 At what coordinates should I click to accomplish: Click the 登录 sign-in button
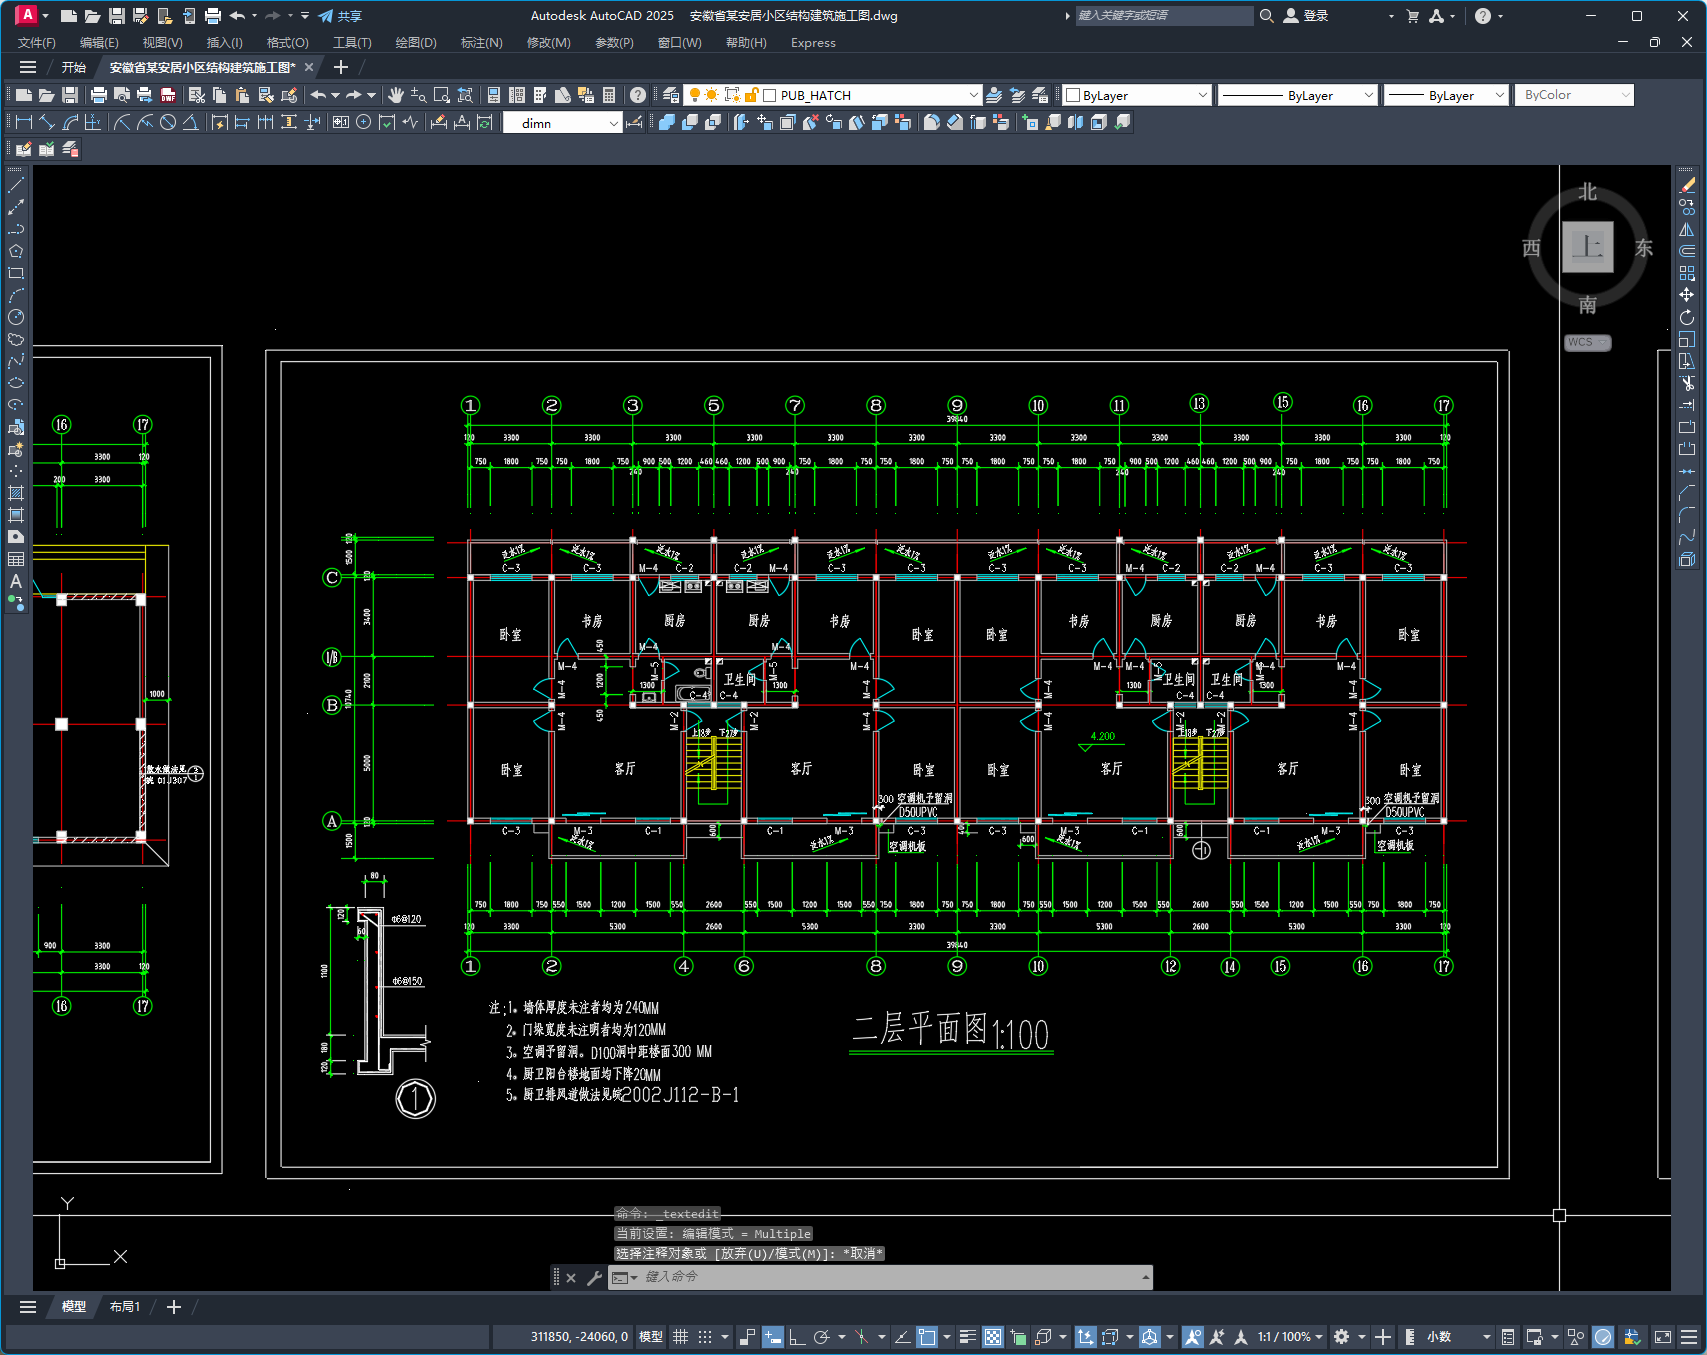[1306, 16]
